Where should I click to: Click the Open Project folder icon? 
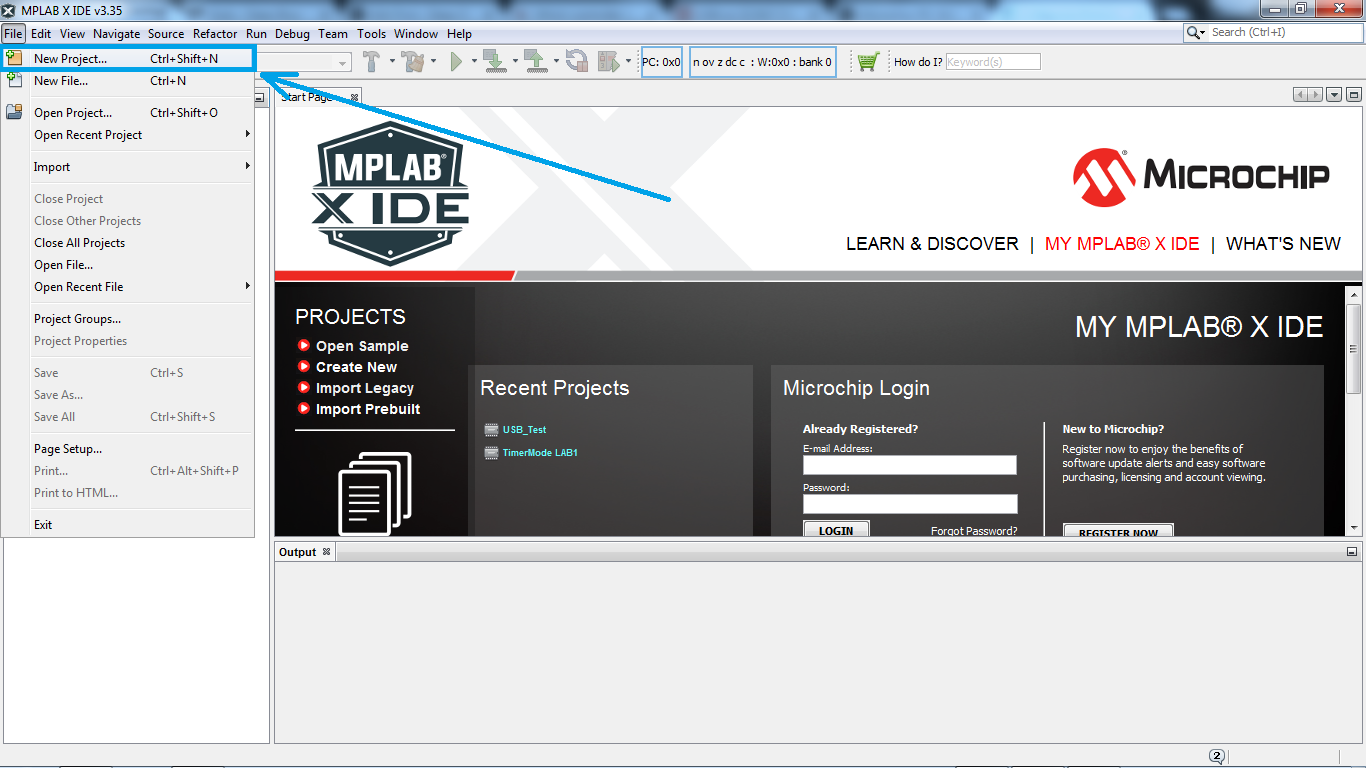[13, 112]
